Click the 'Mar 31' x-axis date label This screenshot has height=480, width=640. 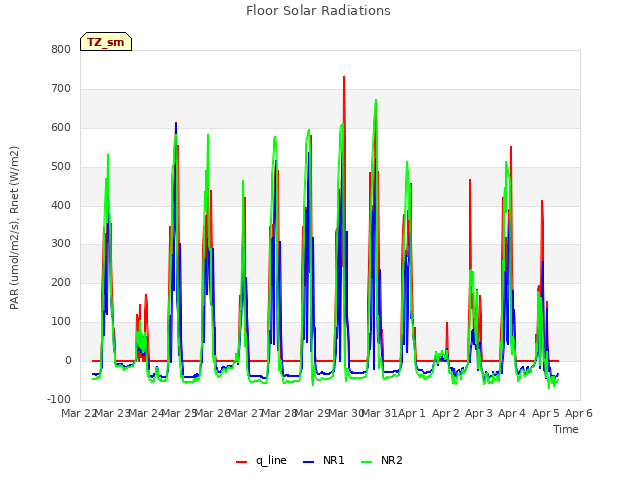pos(379,413)
